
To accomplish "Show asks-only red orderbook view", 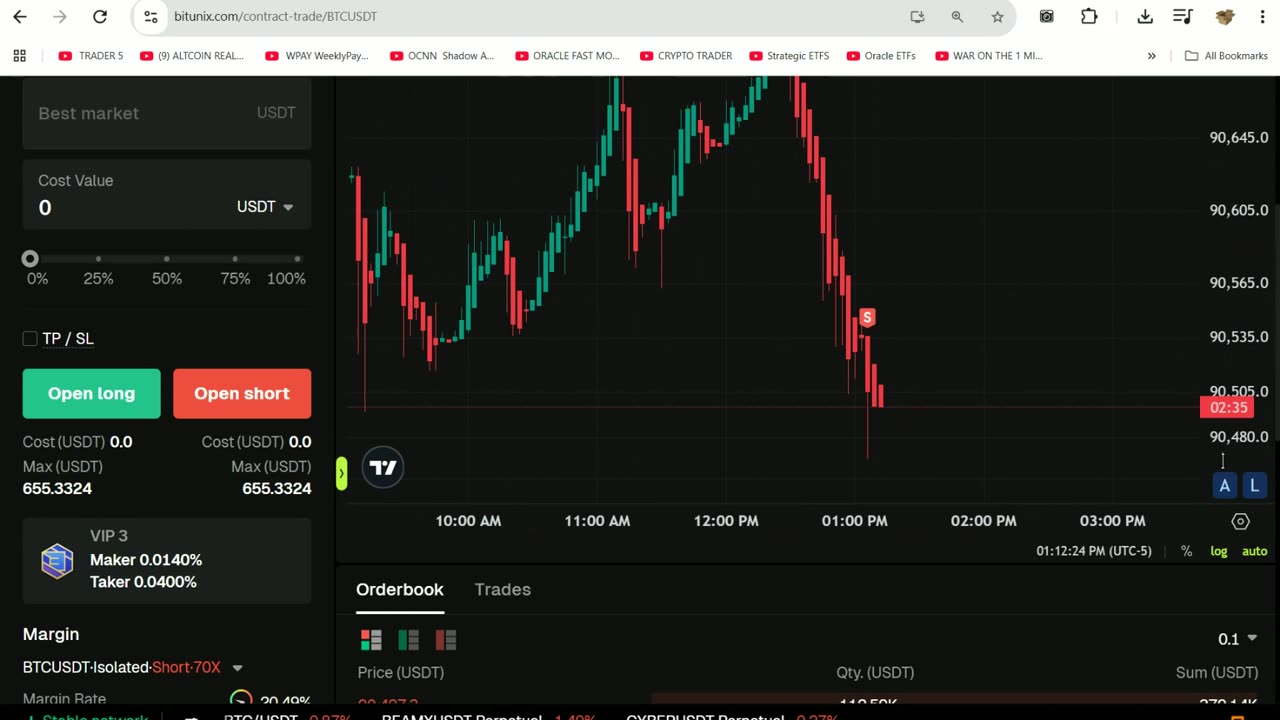I will pos(445,640).
